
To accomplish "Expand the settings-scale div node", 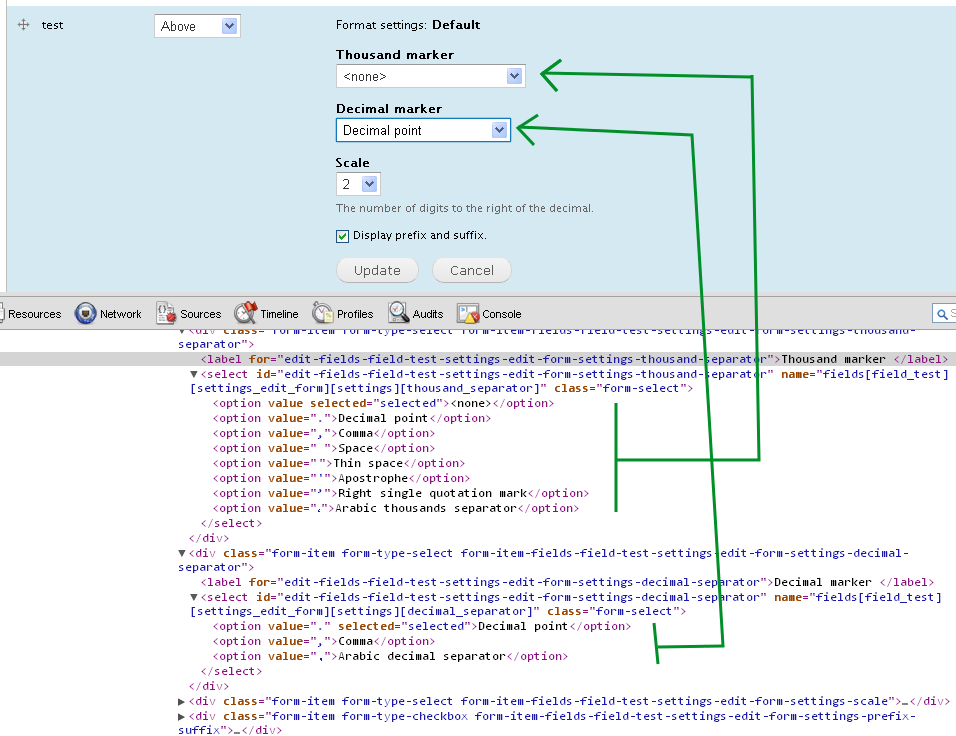I will click(181, 702).
